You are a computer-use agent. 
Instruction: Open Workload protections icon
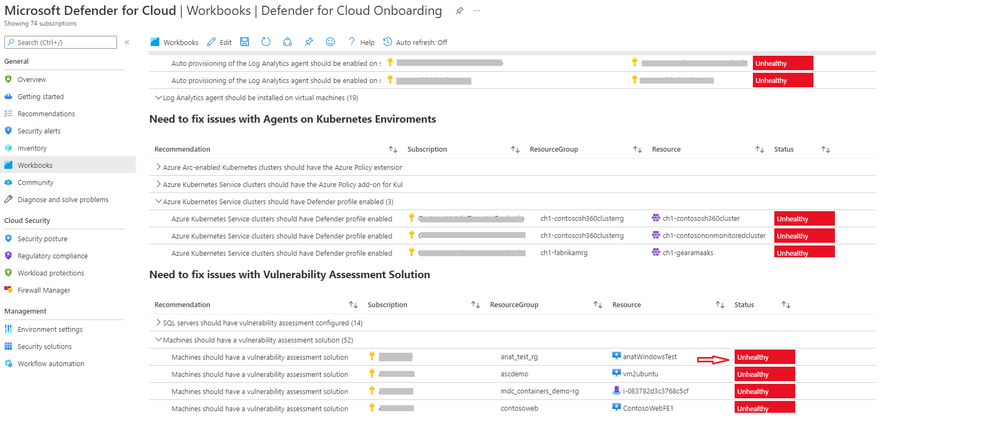pyautogui.click(x=8, y=273)
